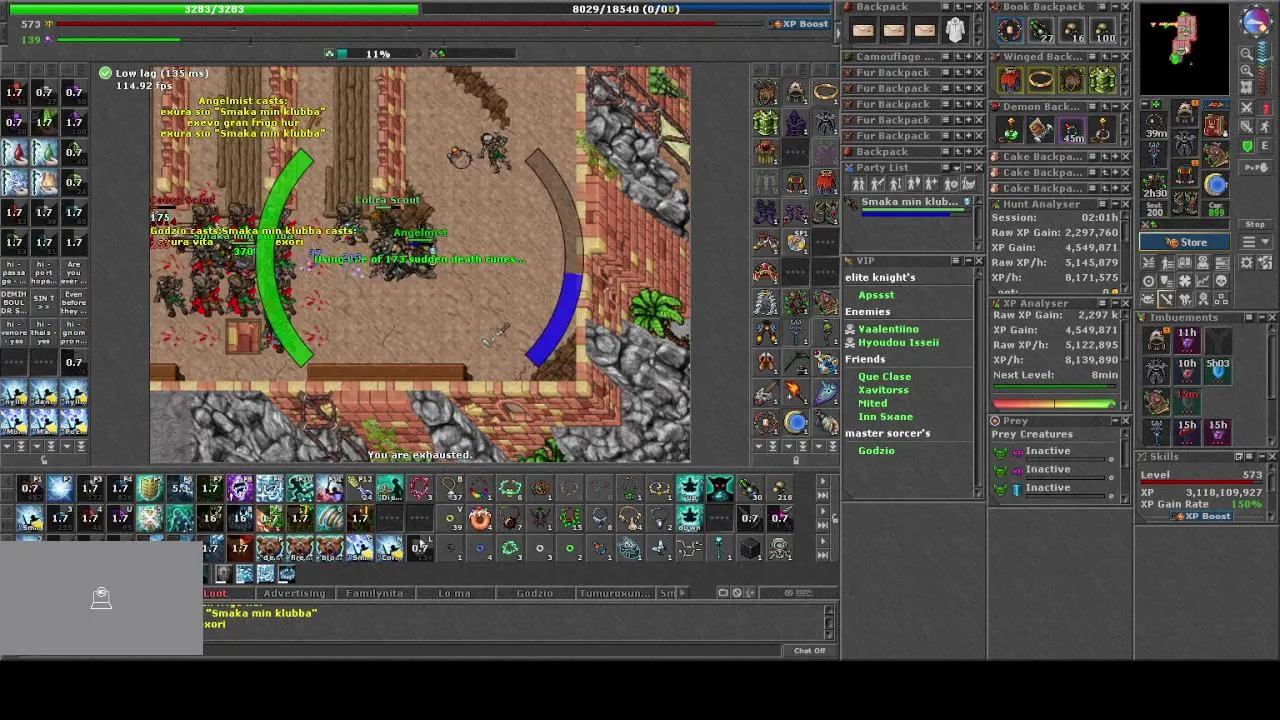
Task: Toggle Chat Off button
Action: point(809,650)
